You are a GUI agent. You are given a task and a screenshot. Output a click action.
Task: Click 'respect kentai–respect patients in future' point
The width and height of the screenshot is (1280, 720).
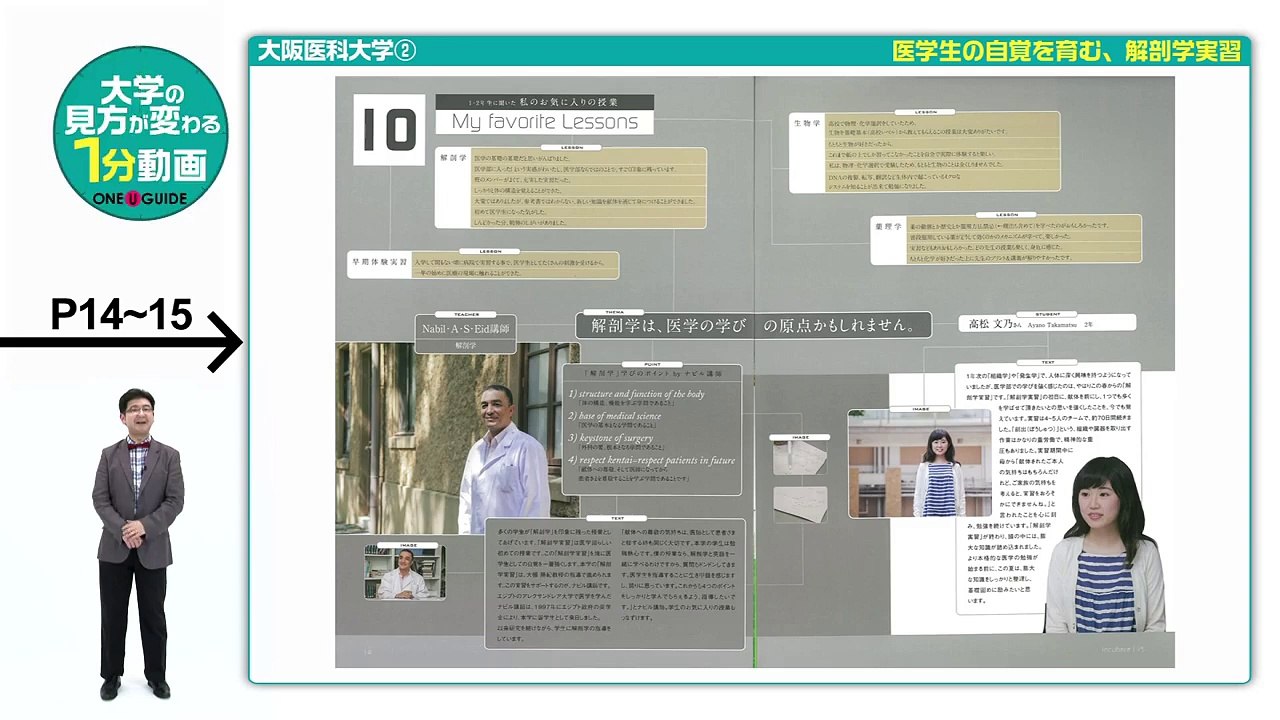pos(651,460)
